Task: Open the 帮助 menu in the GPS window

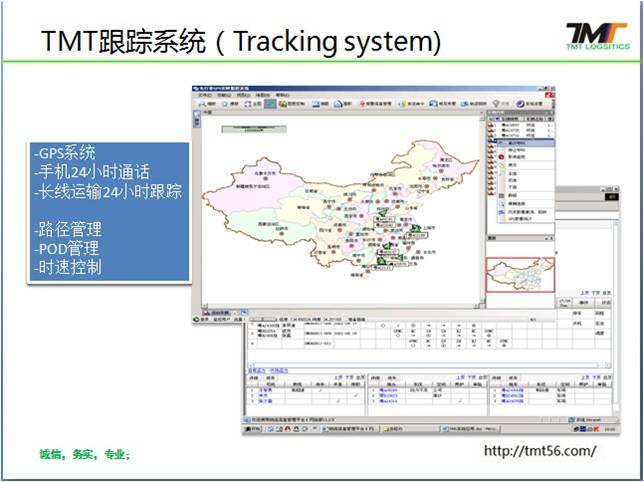Action: (282, 95)
